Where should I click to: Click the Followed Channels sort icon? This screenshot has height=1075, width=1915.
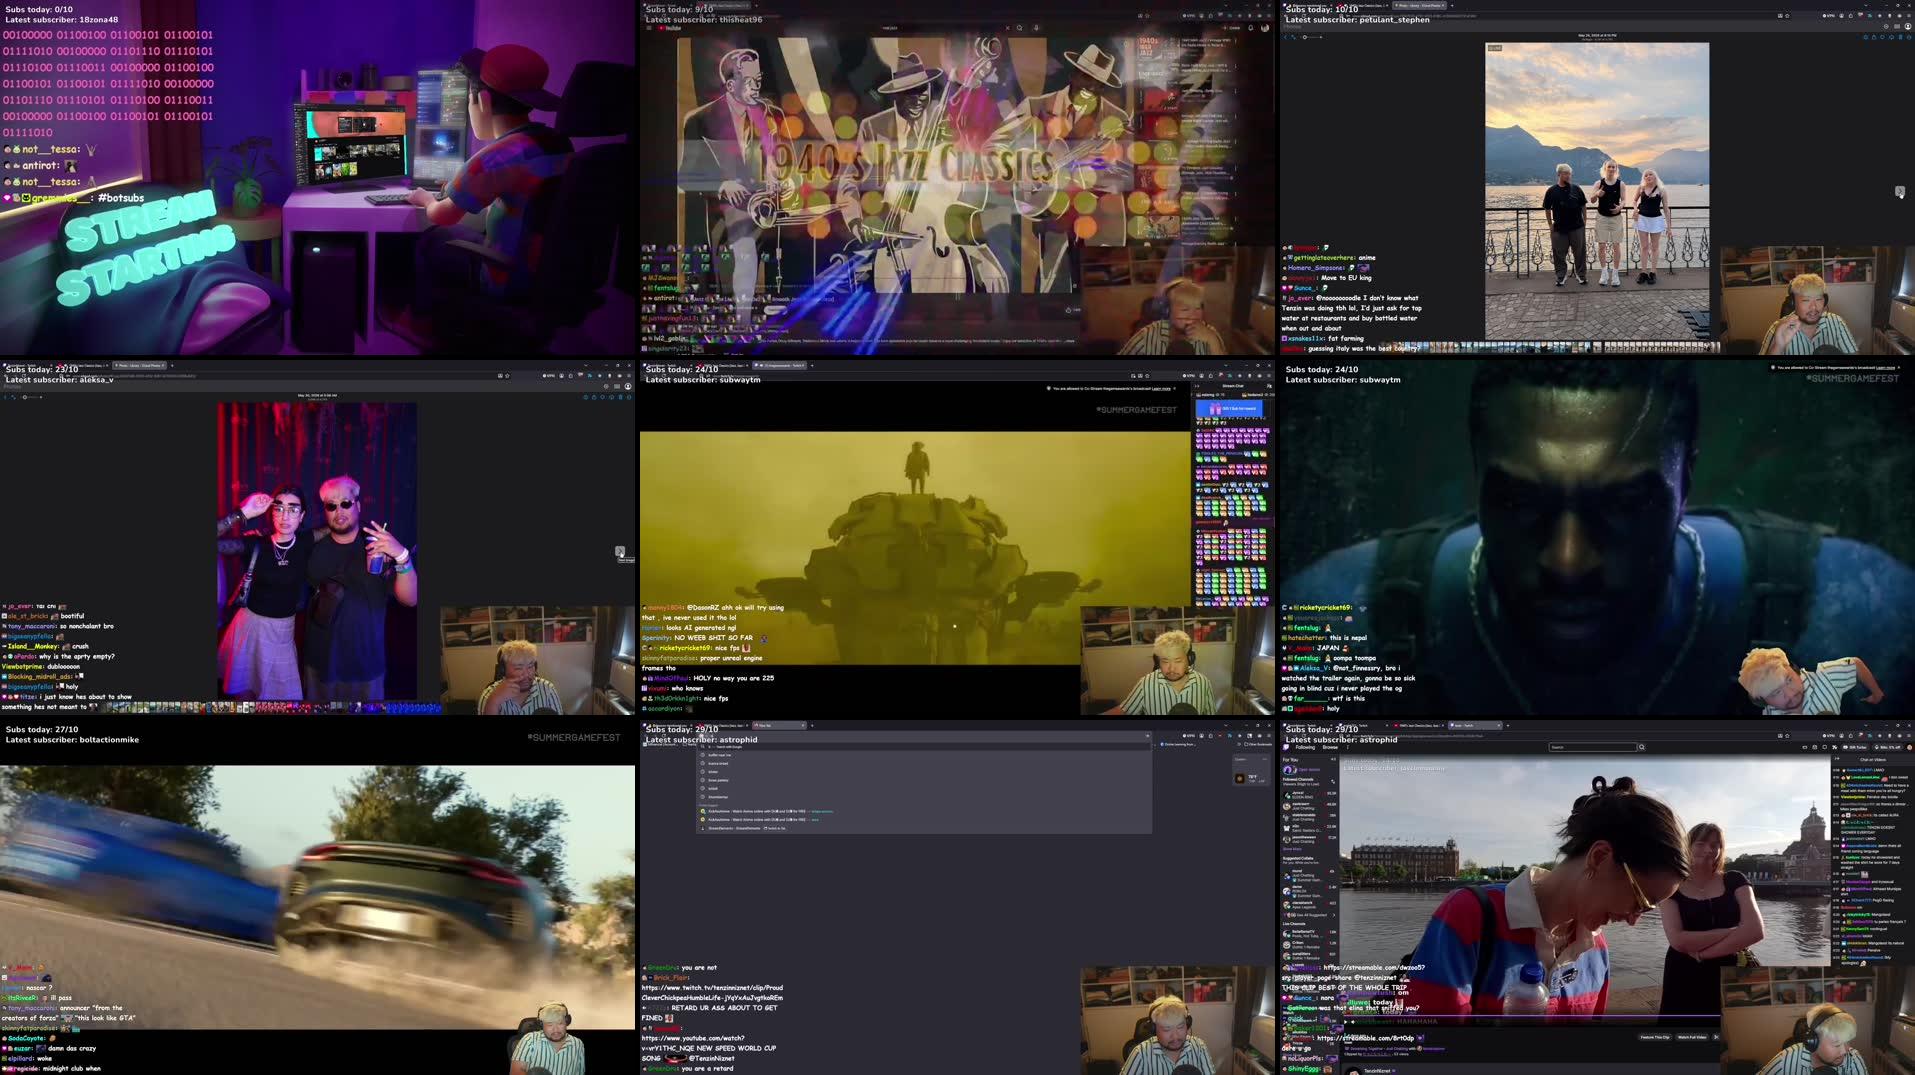(x=1333, y=781)
